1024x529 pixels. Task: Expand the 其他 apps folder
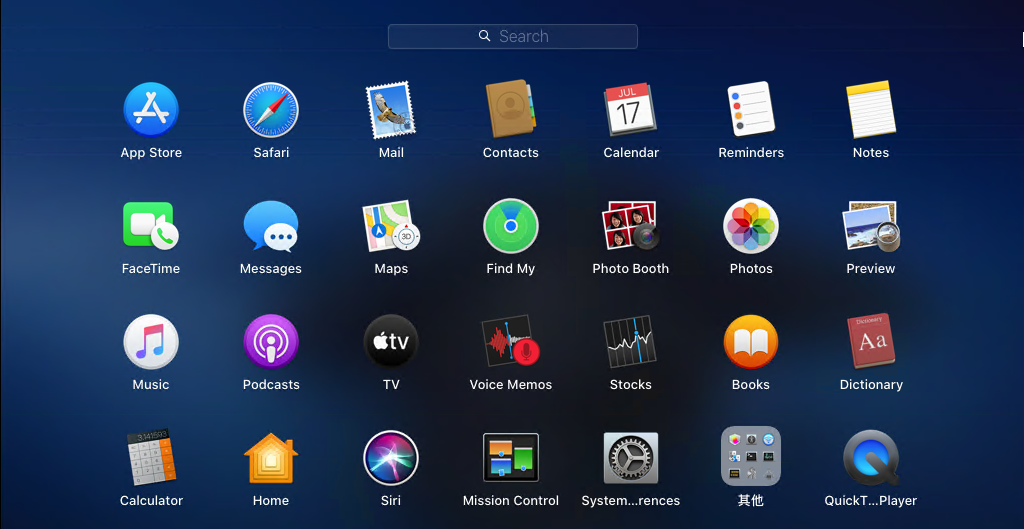tap(751, 457)
